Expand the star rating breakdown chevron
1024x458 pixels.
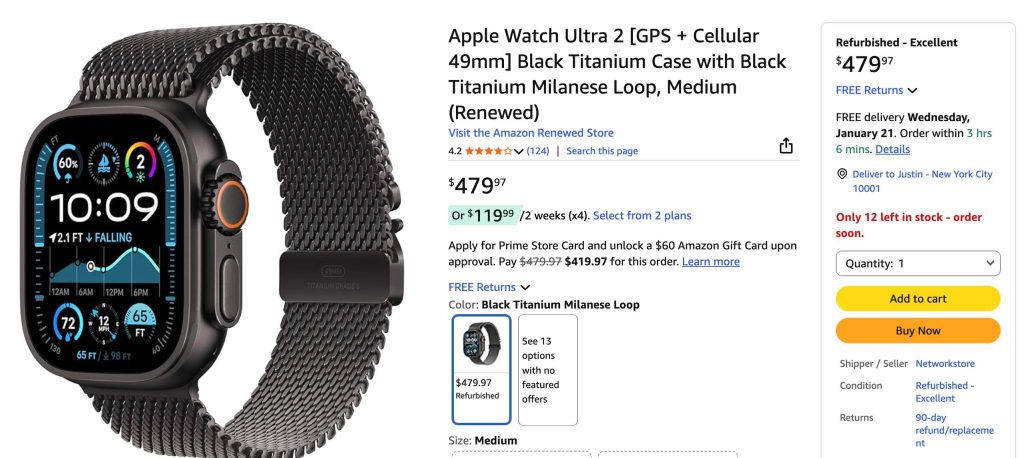[519, 152]
